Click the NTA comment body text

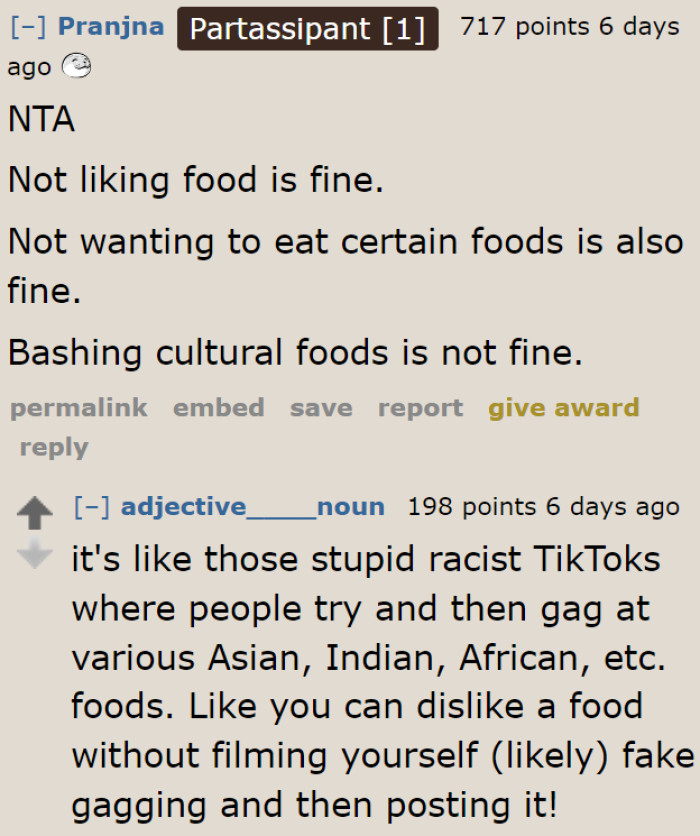click(41, 119)
